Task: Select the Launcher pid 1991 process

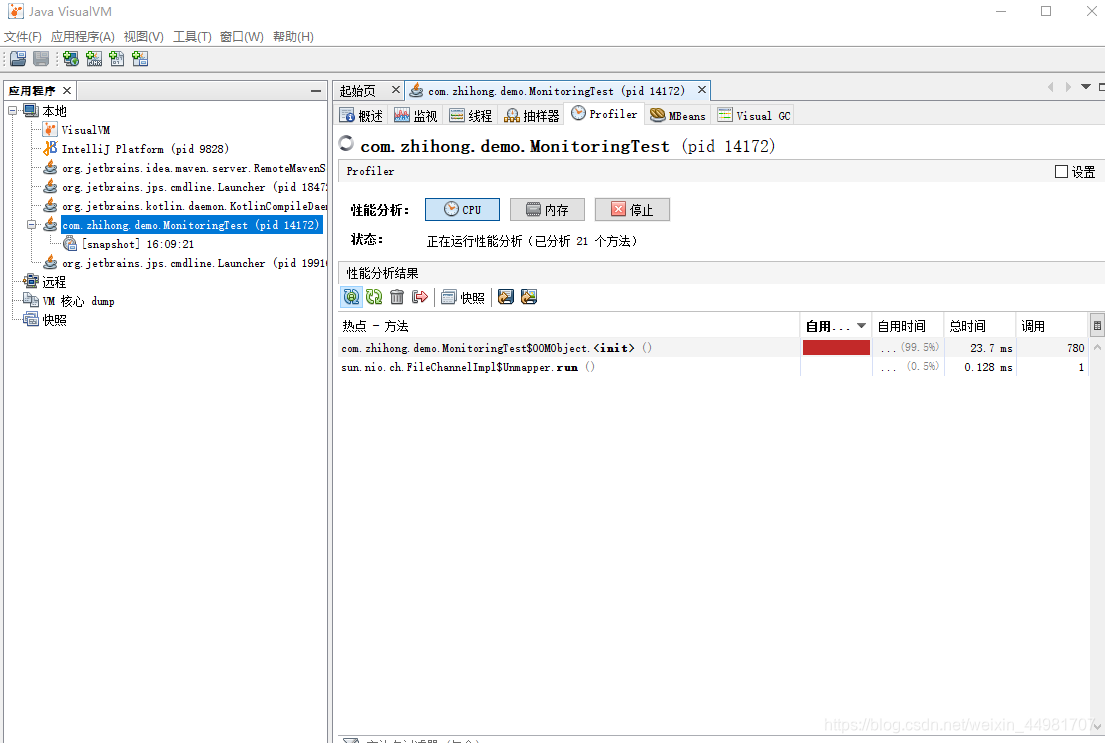Action: 194,263
